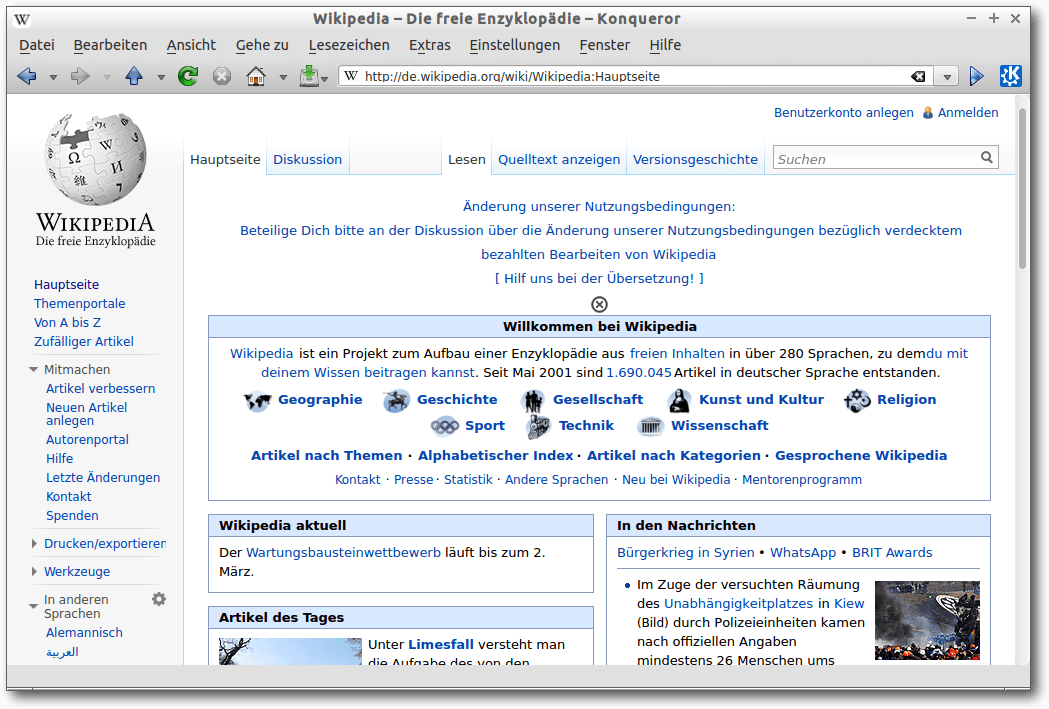Click the Forward arrow navigation button

tap(80, 76)
